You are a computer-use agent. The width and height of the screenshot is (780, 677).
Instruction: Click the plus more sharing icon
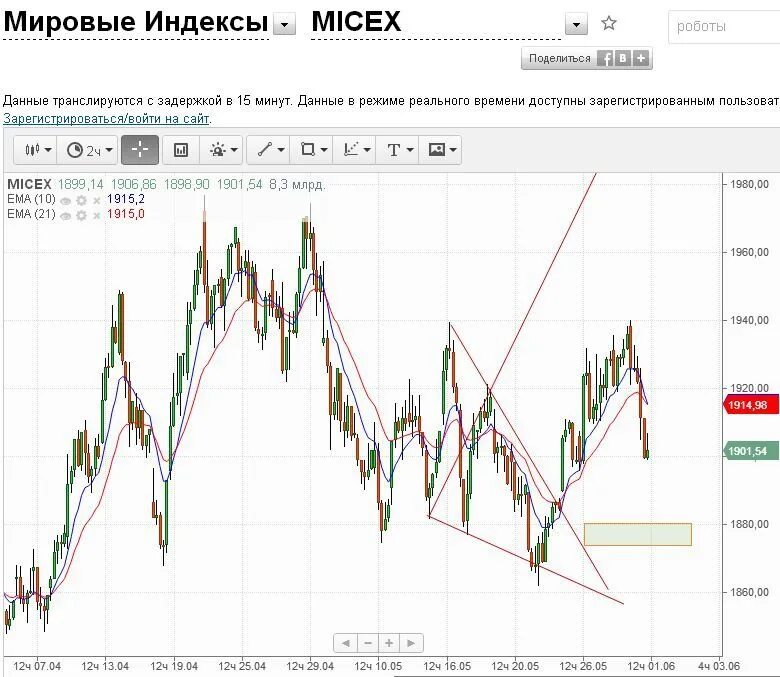tap(641, 58)
